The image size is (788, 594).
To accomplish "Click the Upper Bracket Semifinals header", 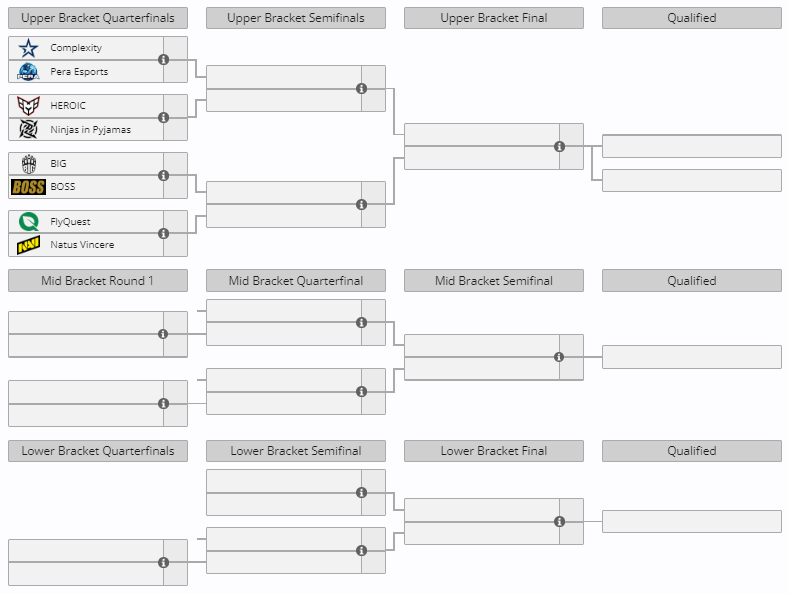I will point(296,18).
